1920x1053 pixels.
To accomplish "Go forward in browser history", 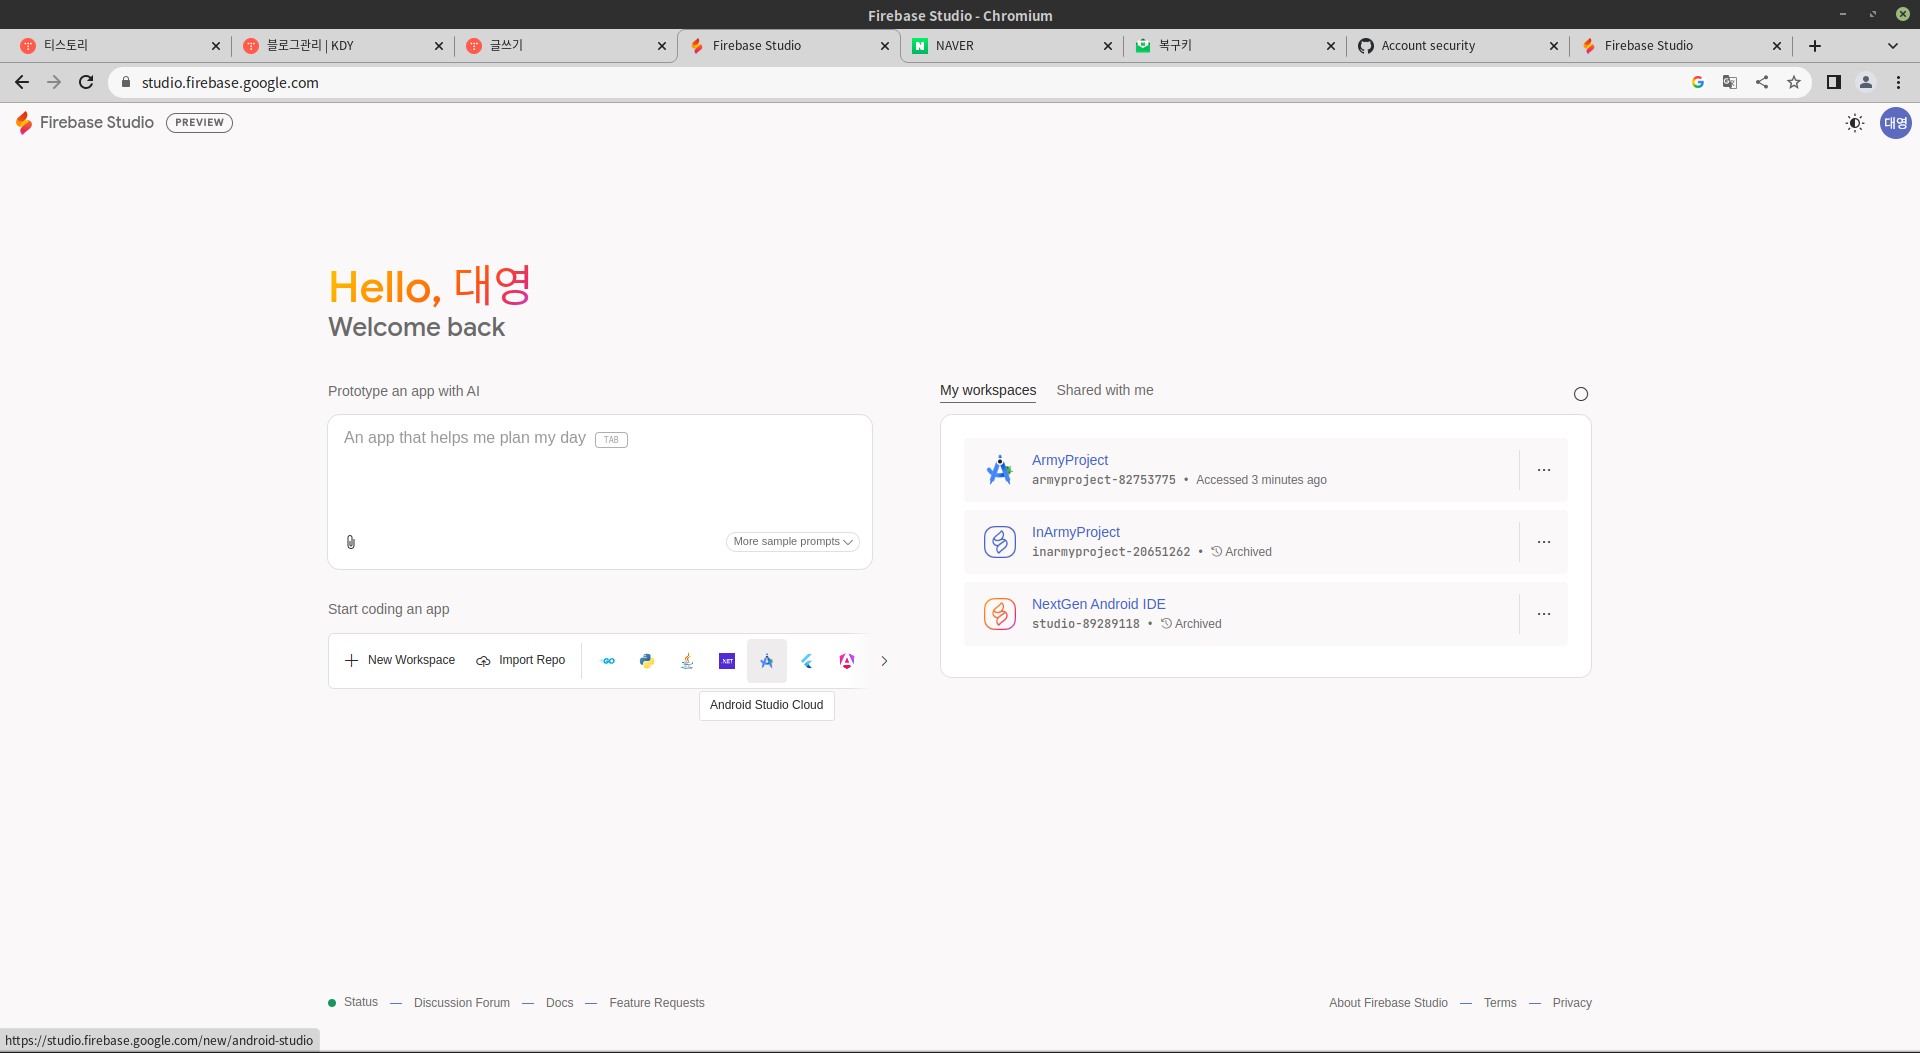I will (x=54, y=82).
